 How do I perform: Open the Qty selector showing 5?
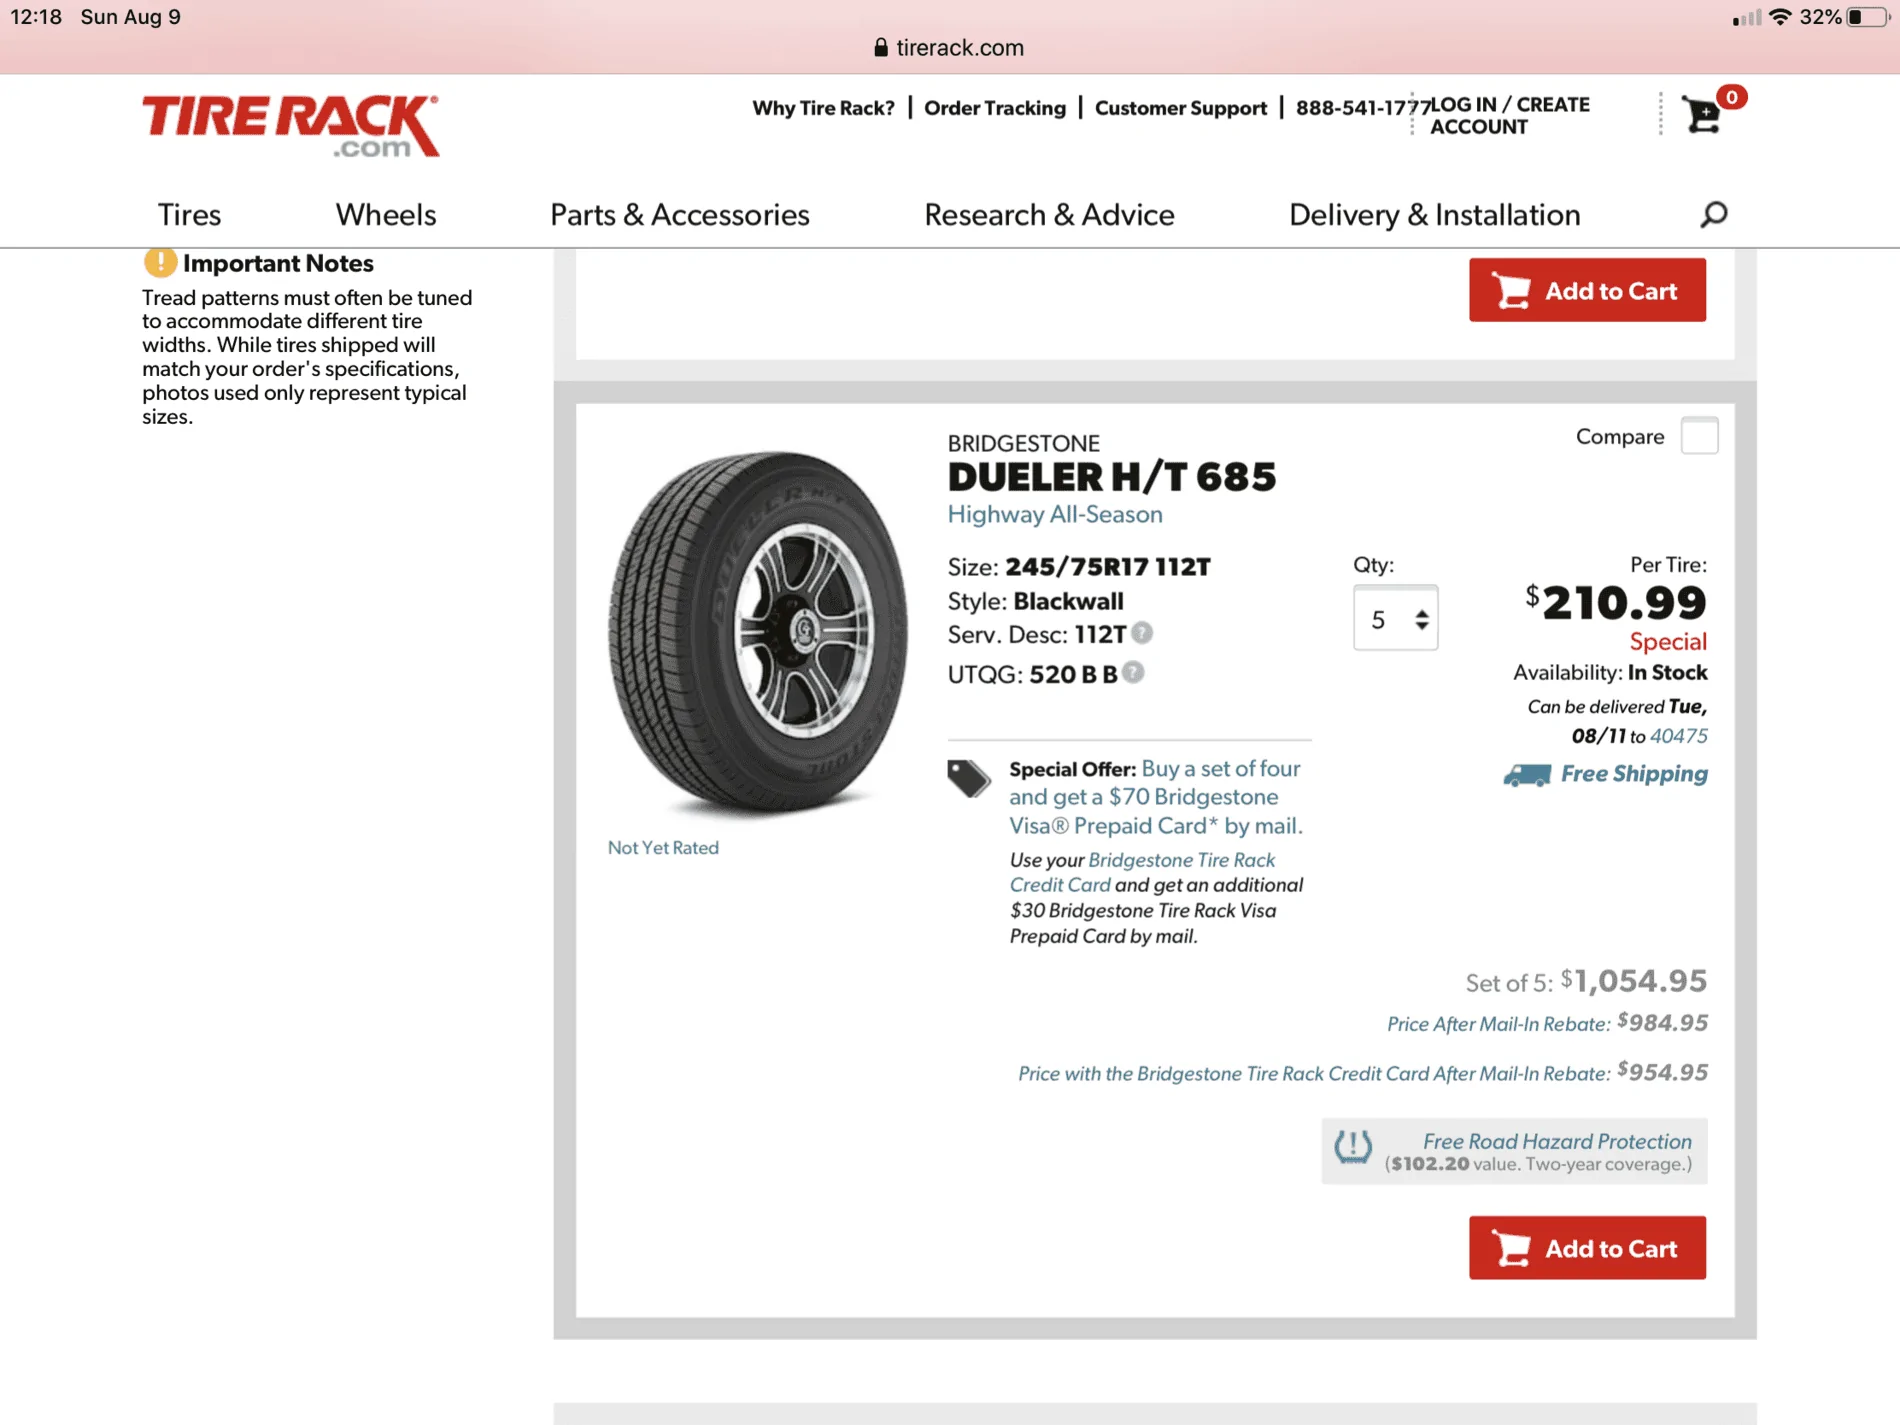tap(1395, 618)
